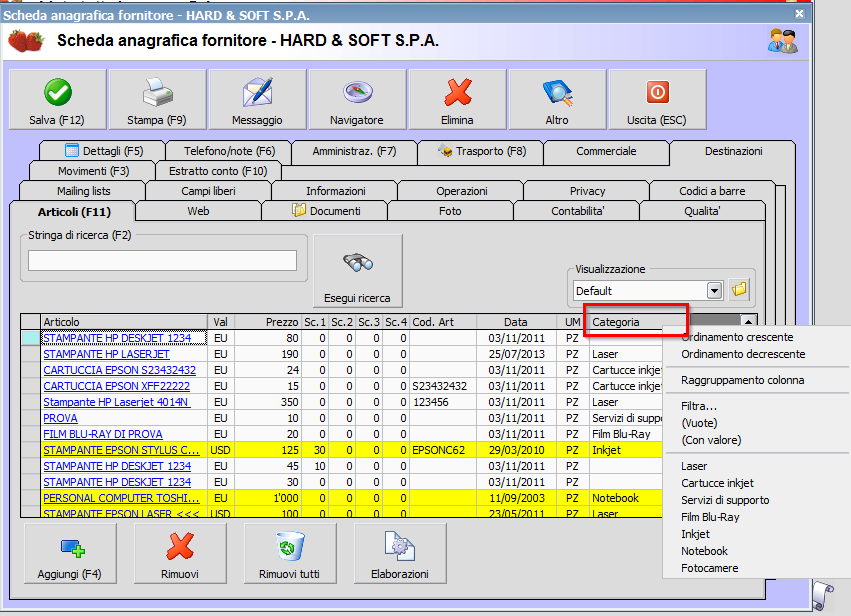Select the Movimenti (F3) tab
Image resolution: width=851 pixels, height=616 pixels.
pyautogui.click(x=93, y=171)
